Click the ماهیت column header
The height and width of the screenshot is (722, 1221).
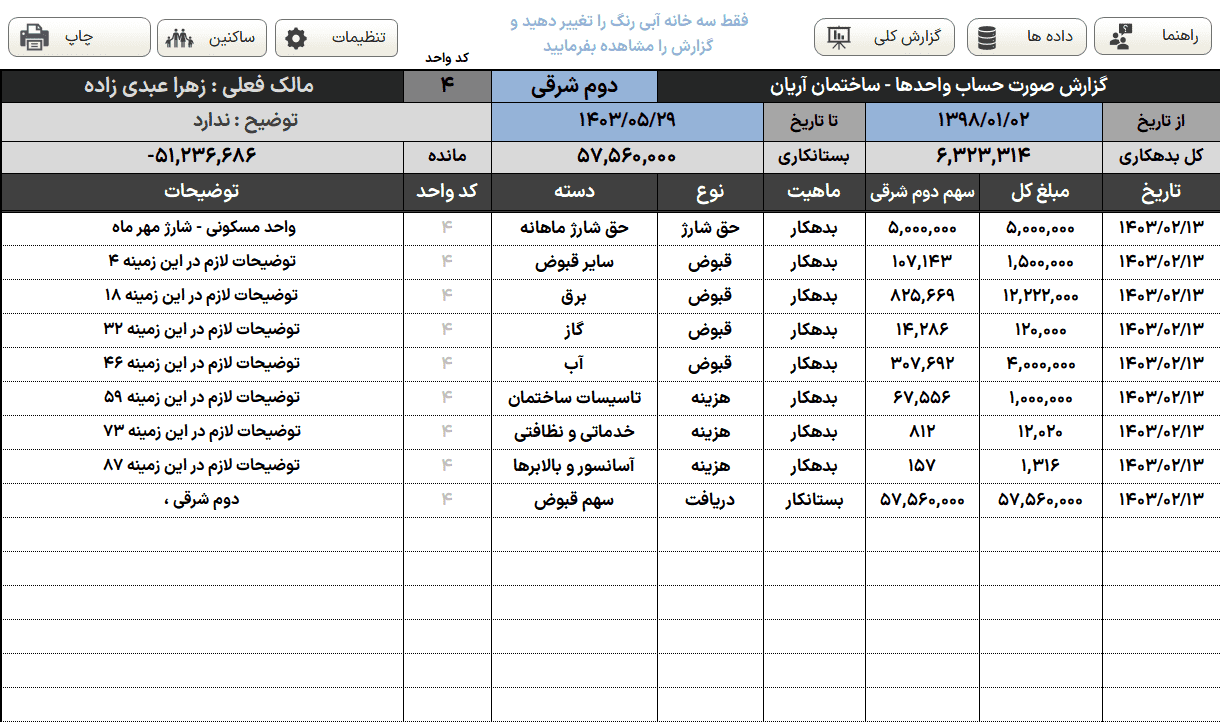[x=814, y=191]
